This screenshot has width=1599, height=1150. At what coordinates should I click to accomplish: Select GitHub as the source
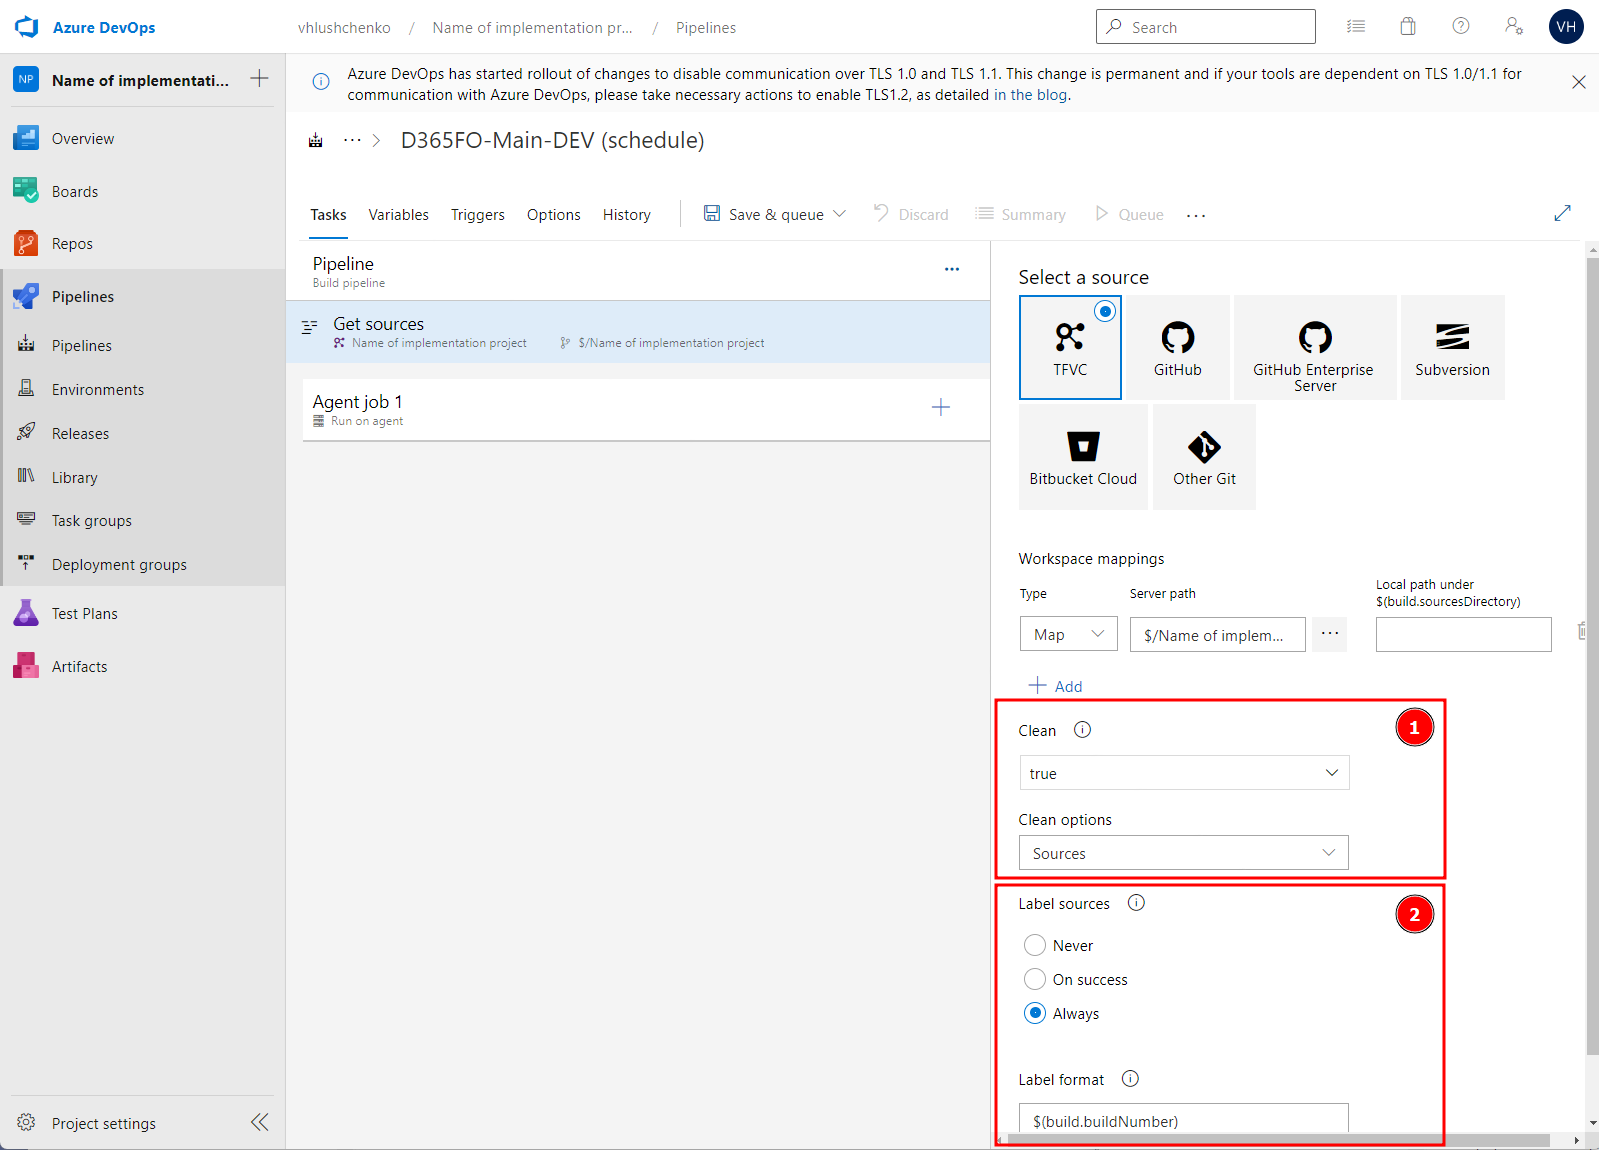[x=1177, y=348]
